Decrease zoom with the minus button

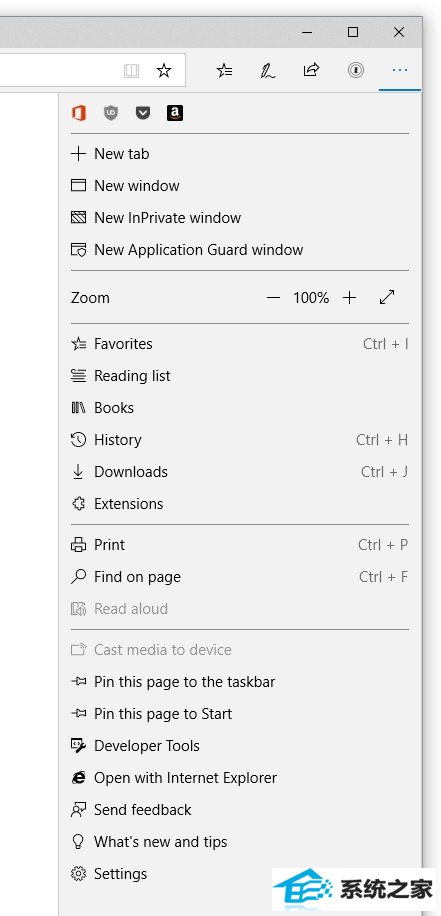273,297
